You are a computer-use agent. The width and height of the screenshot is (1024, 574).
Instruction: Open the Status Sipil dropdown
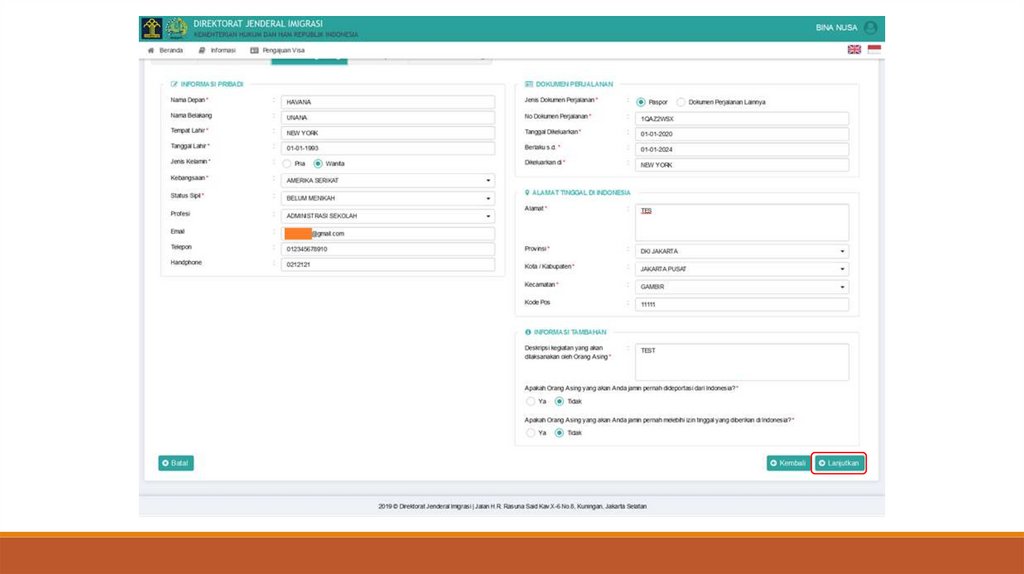(388, 198)
